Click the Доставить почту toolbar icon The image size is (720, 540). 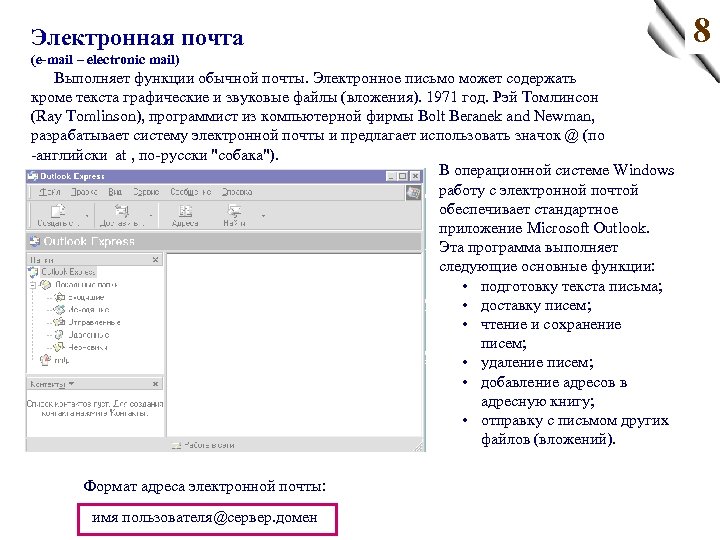click(121, 211)
